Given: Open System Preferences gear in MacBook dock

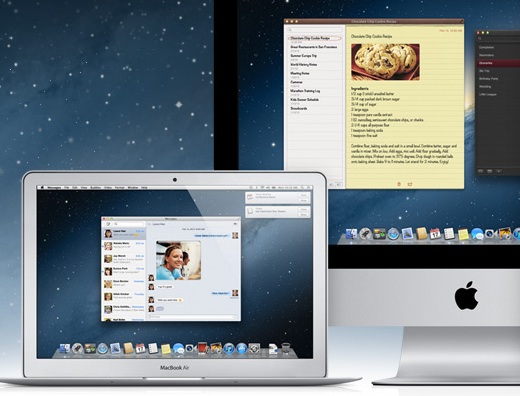Looking at the screenshot, I should click(x=254, y=349).
